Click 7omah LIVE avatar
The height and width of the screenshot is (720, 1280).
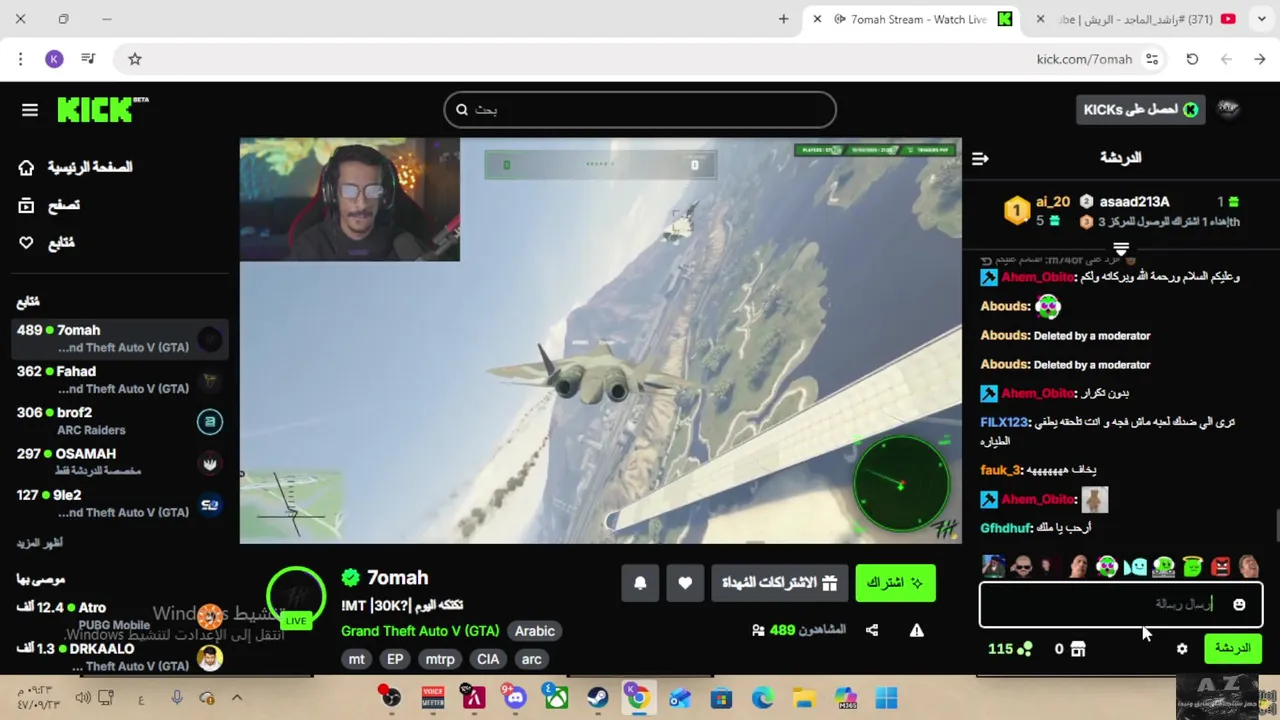click(296, 597)
